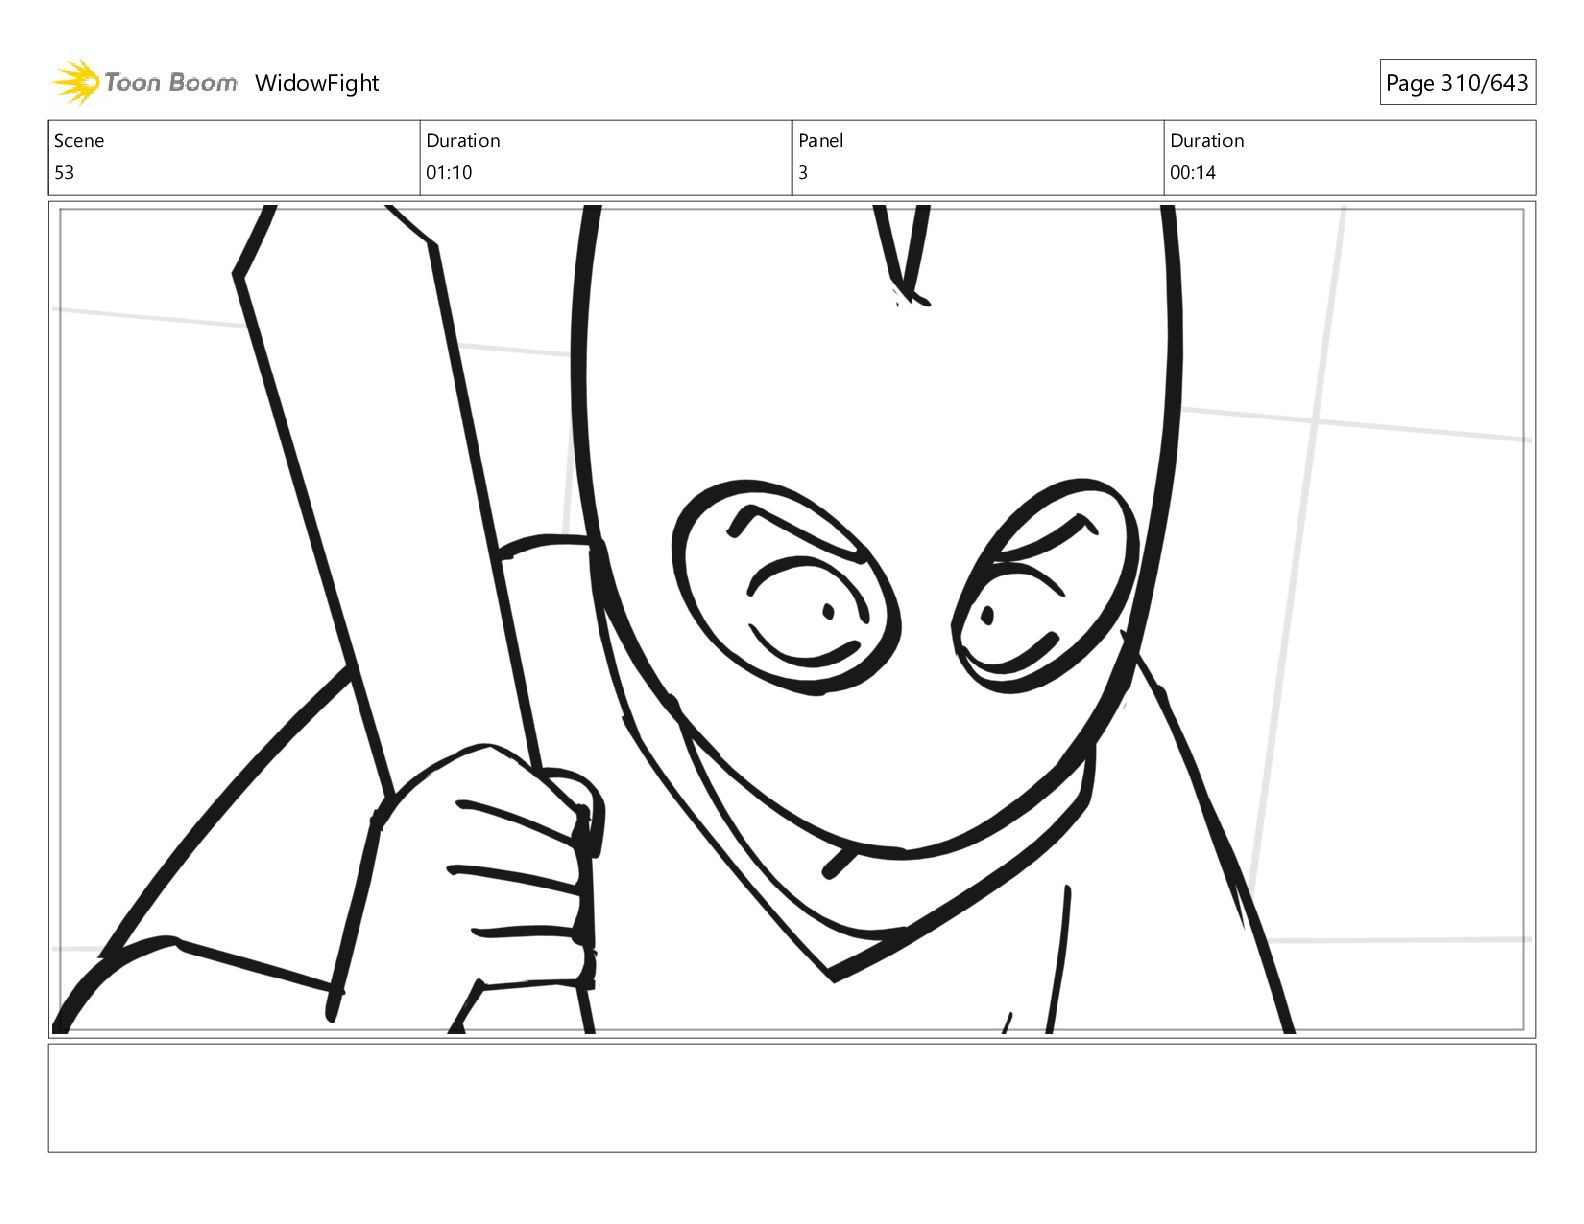This screenshot has width=1584, height=1224.
Task: Click the panel number 3
Action: [x=803, y=173]
